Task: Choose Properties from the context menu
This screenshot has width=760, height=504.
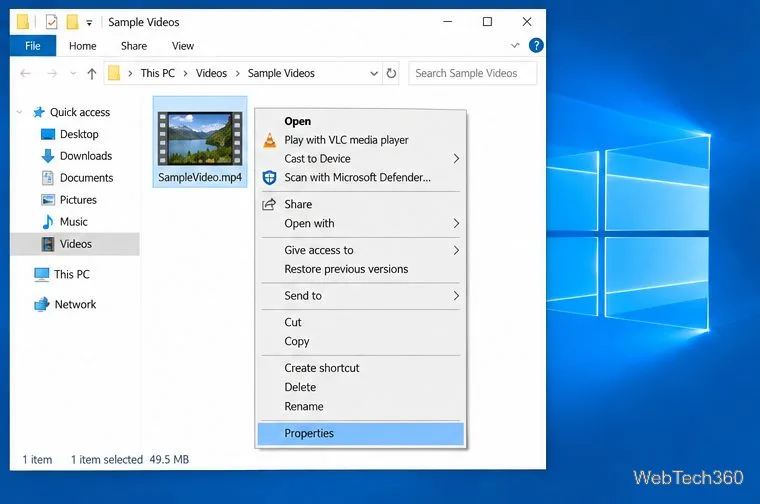Action: pyautogui.click(x=361, y=433)
